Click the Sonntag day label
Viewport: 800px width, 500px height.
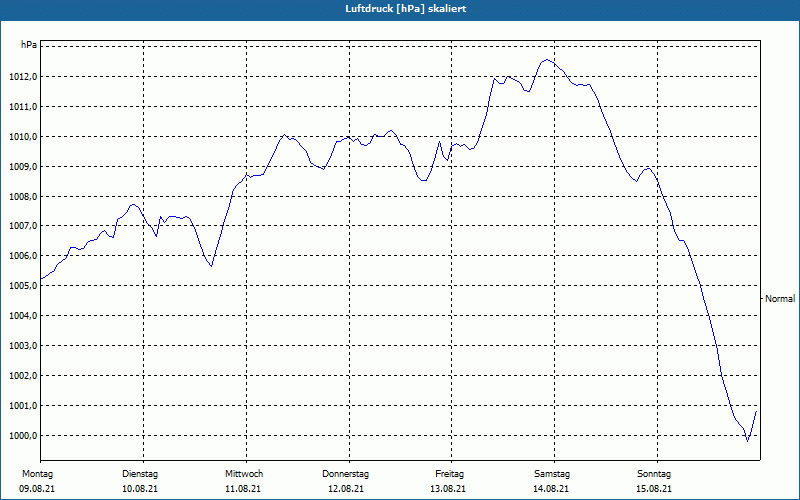(x=654, y=474)
